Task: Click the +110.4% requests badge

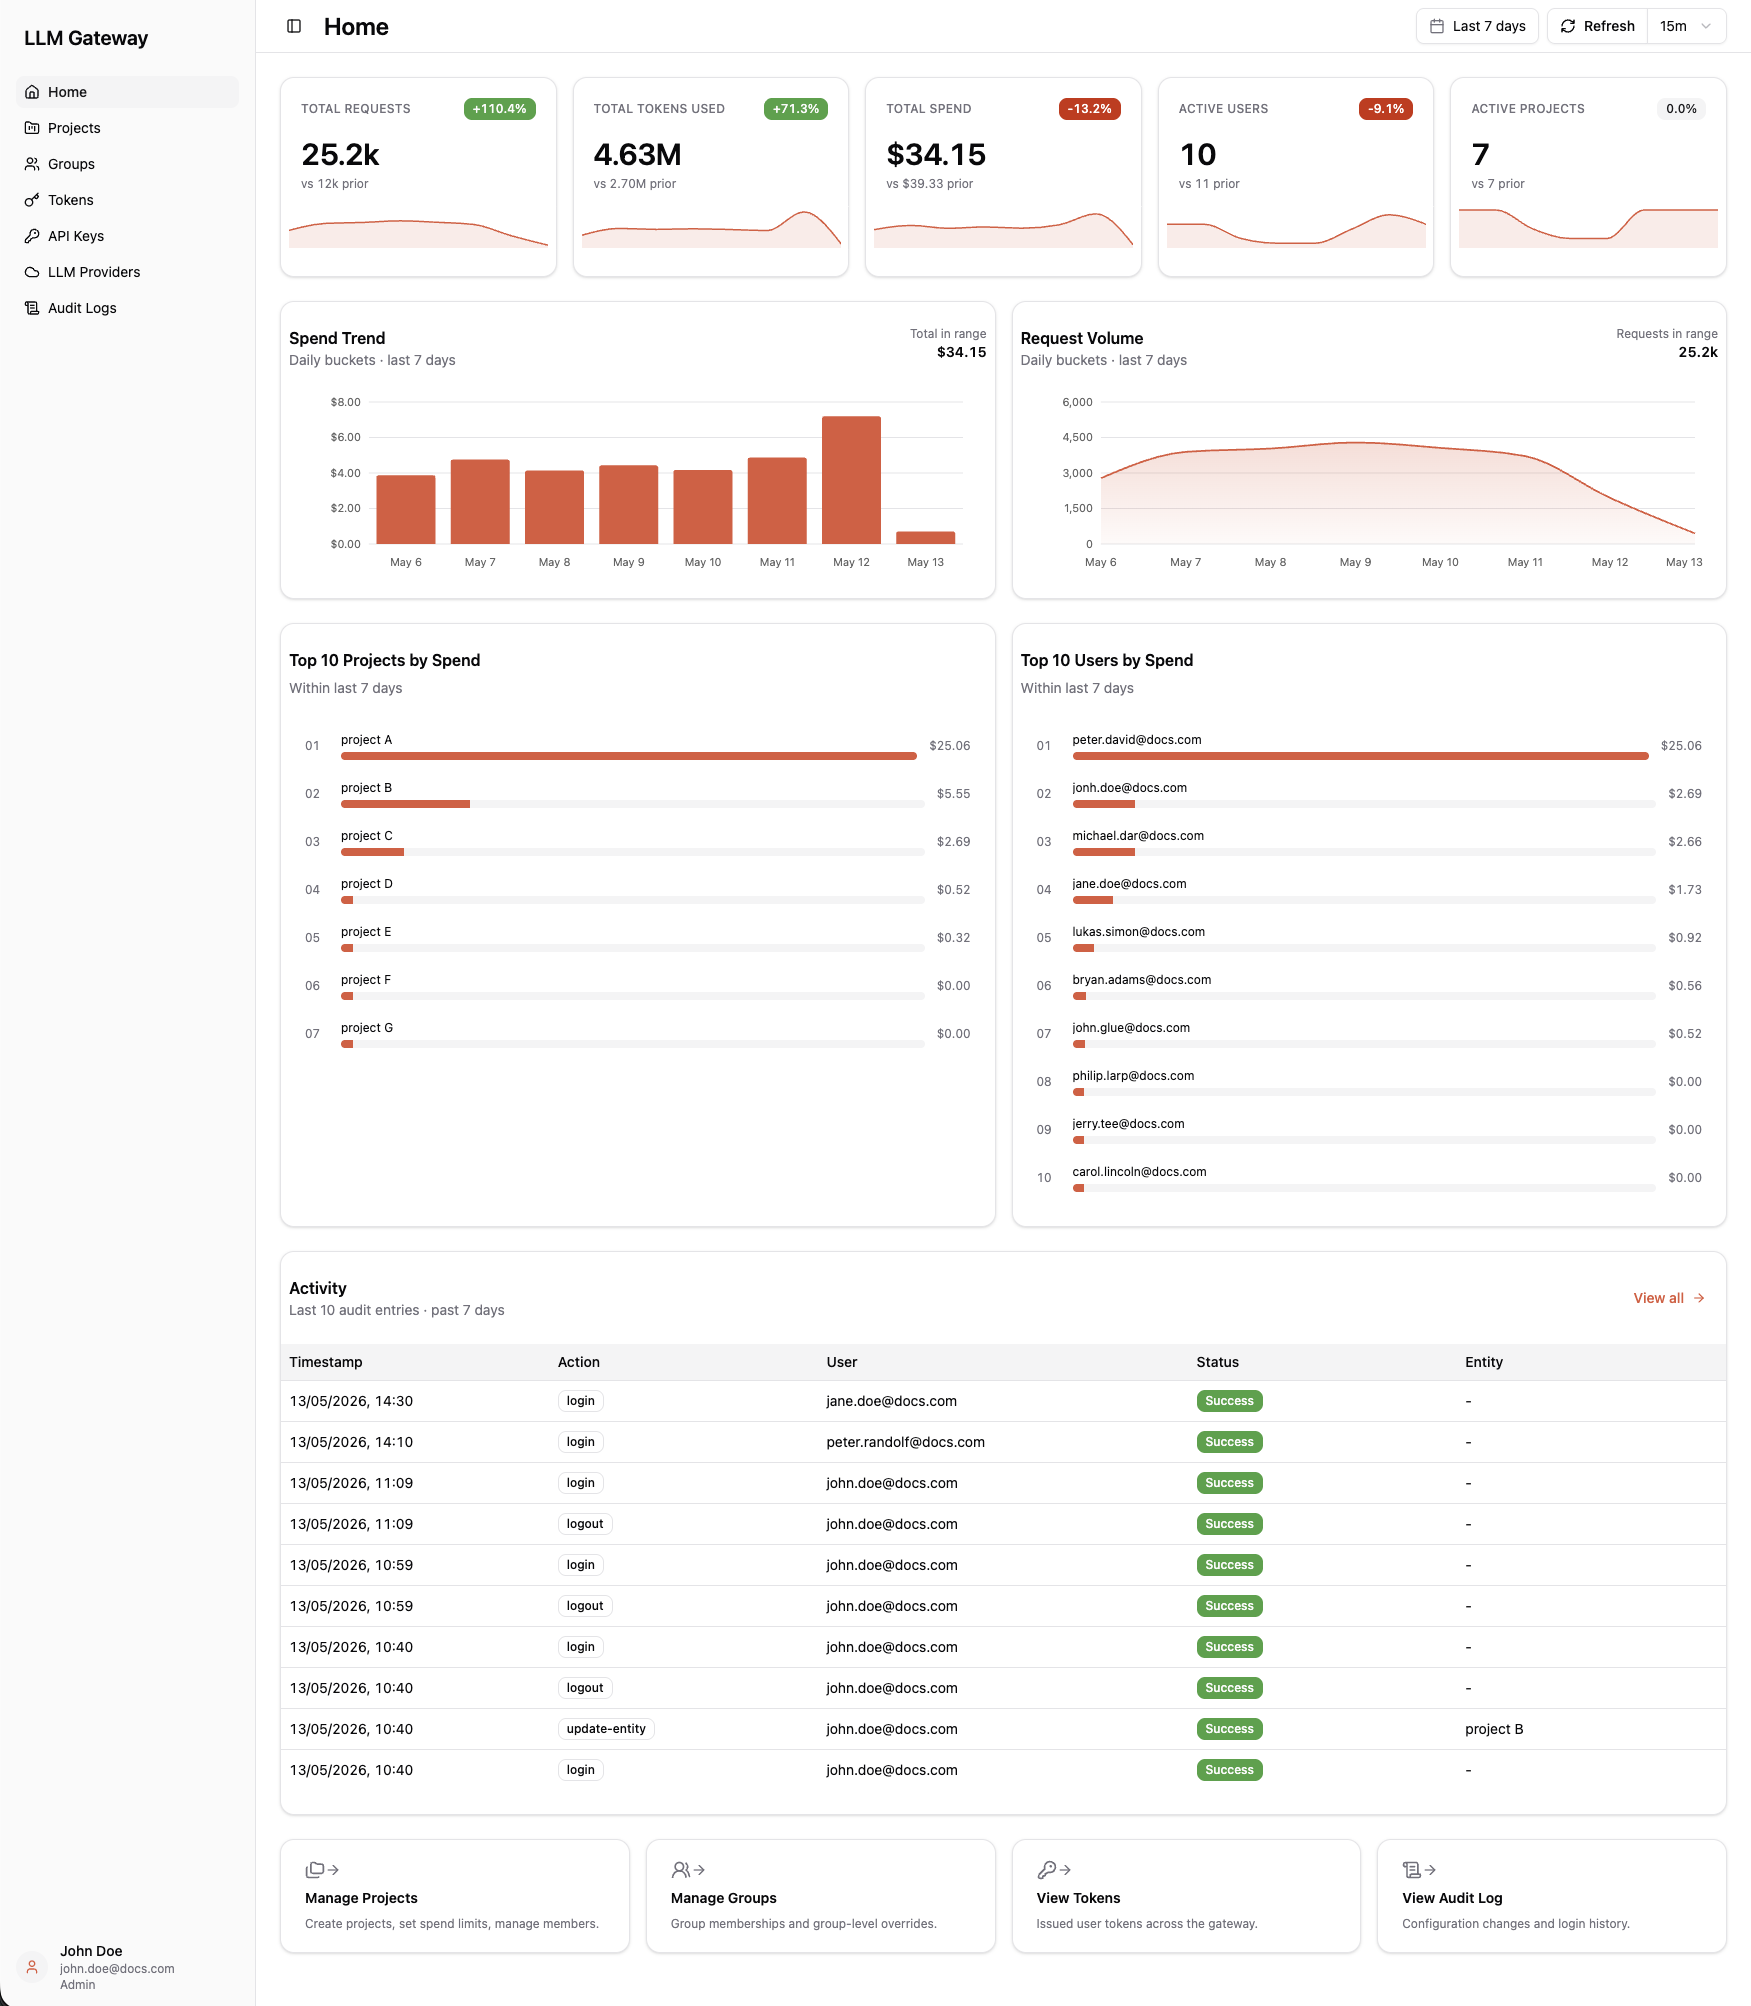Action: click(x=499, y=109)
